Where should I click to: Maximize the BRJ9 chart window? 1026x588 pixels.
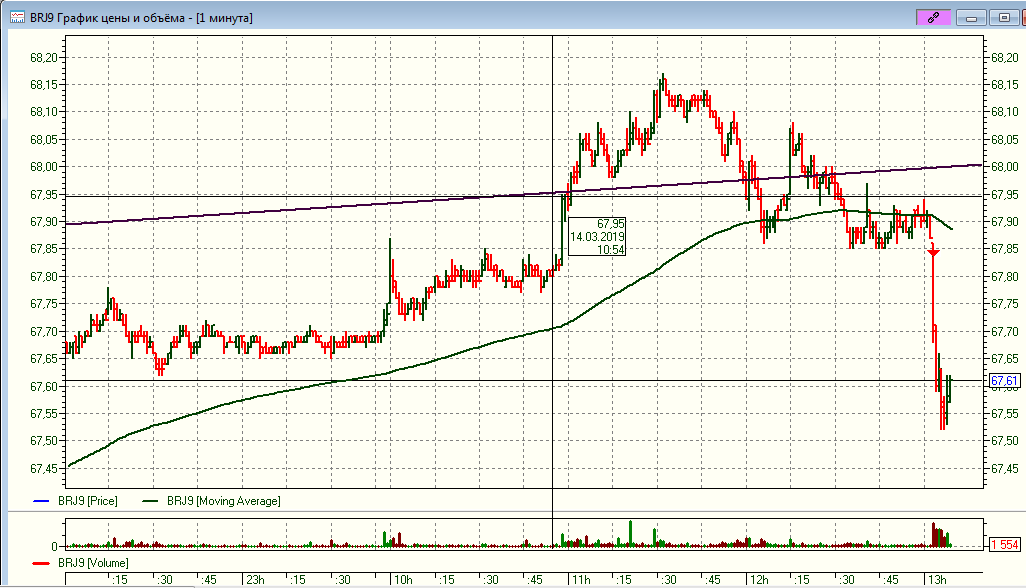point(1002,17)
